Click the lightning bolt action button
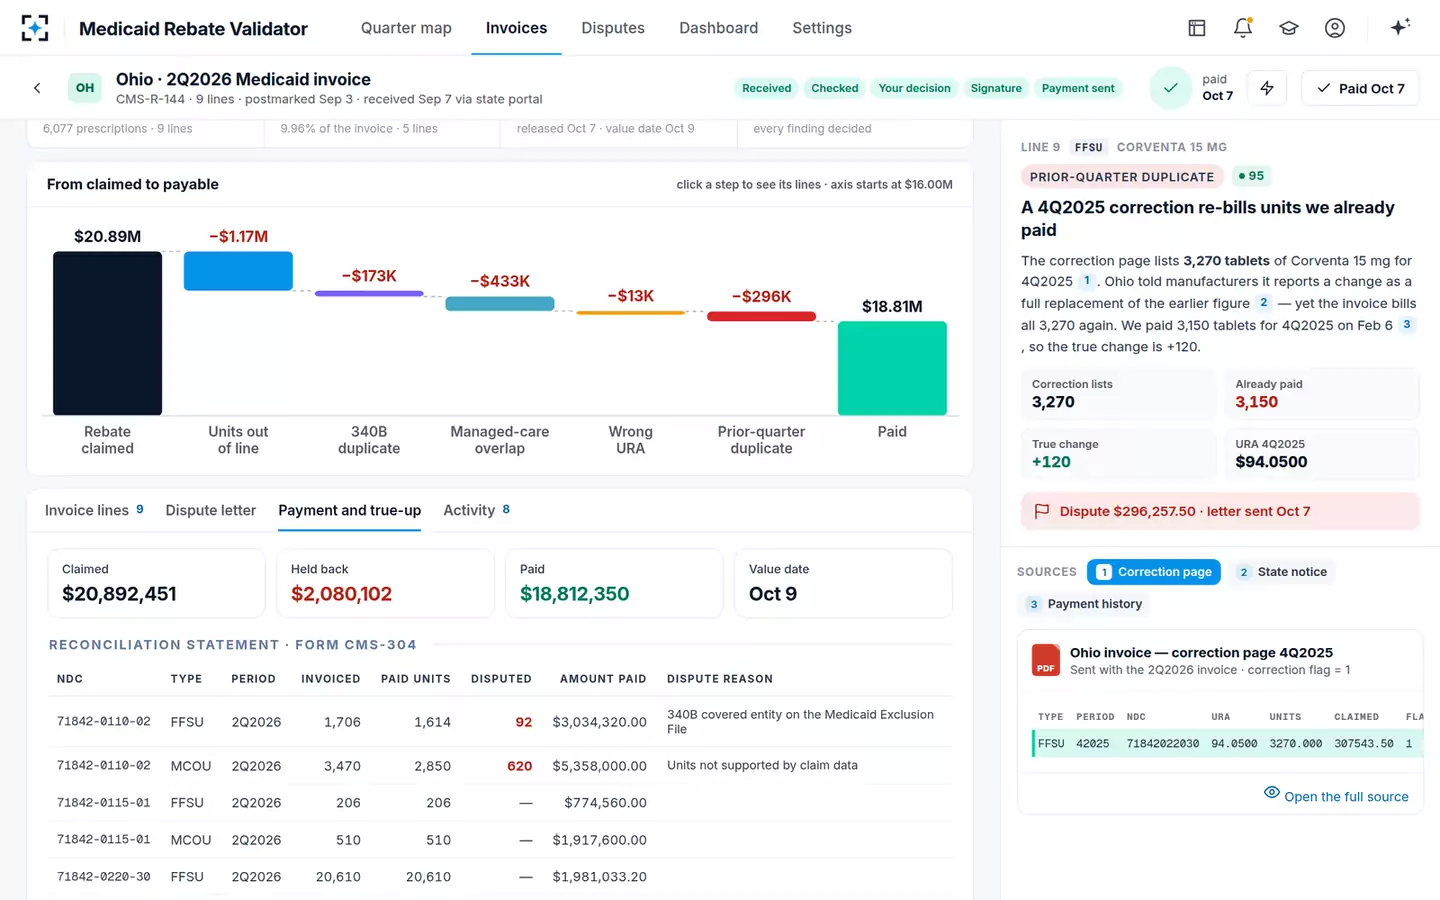1440x900 pixels. point(1267,88)
